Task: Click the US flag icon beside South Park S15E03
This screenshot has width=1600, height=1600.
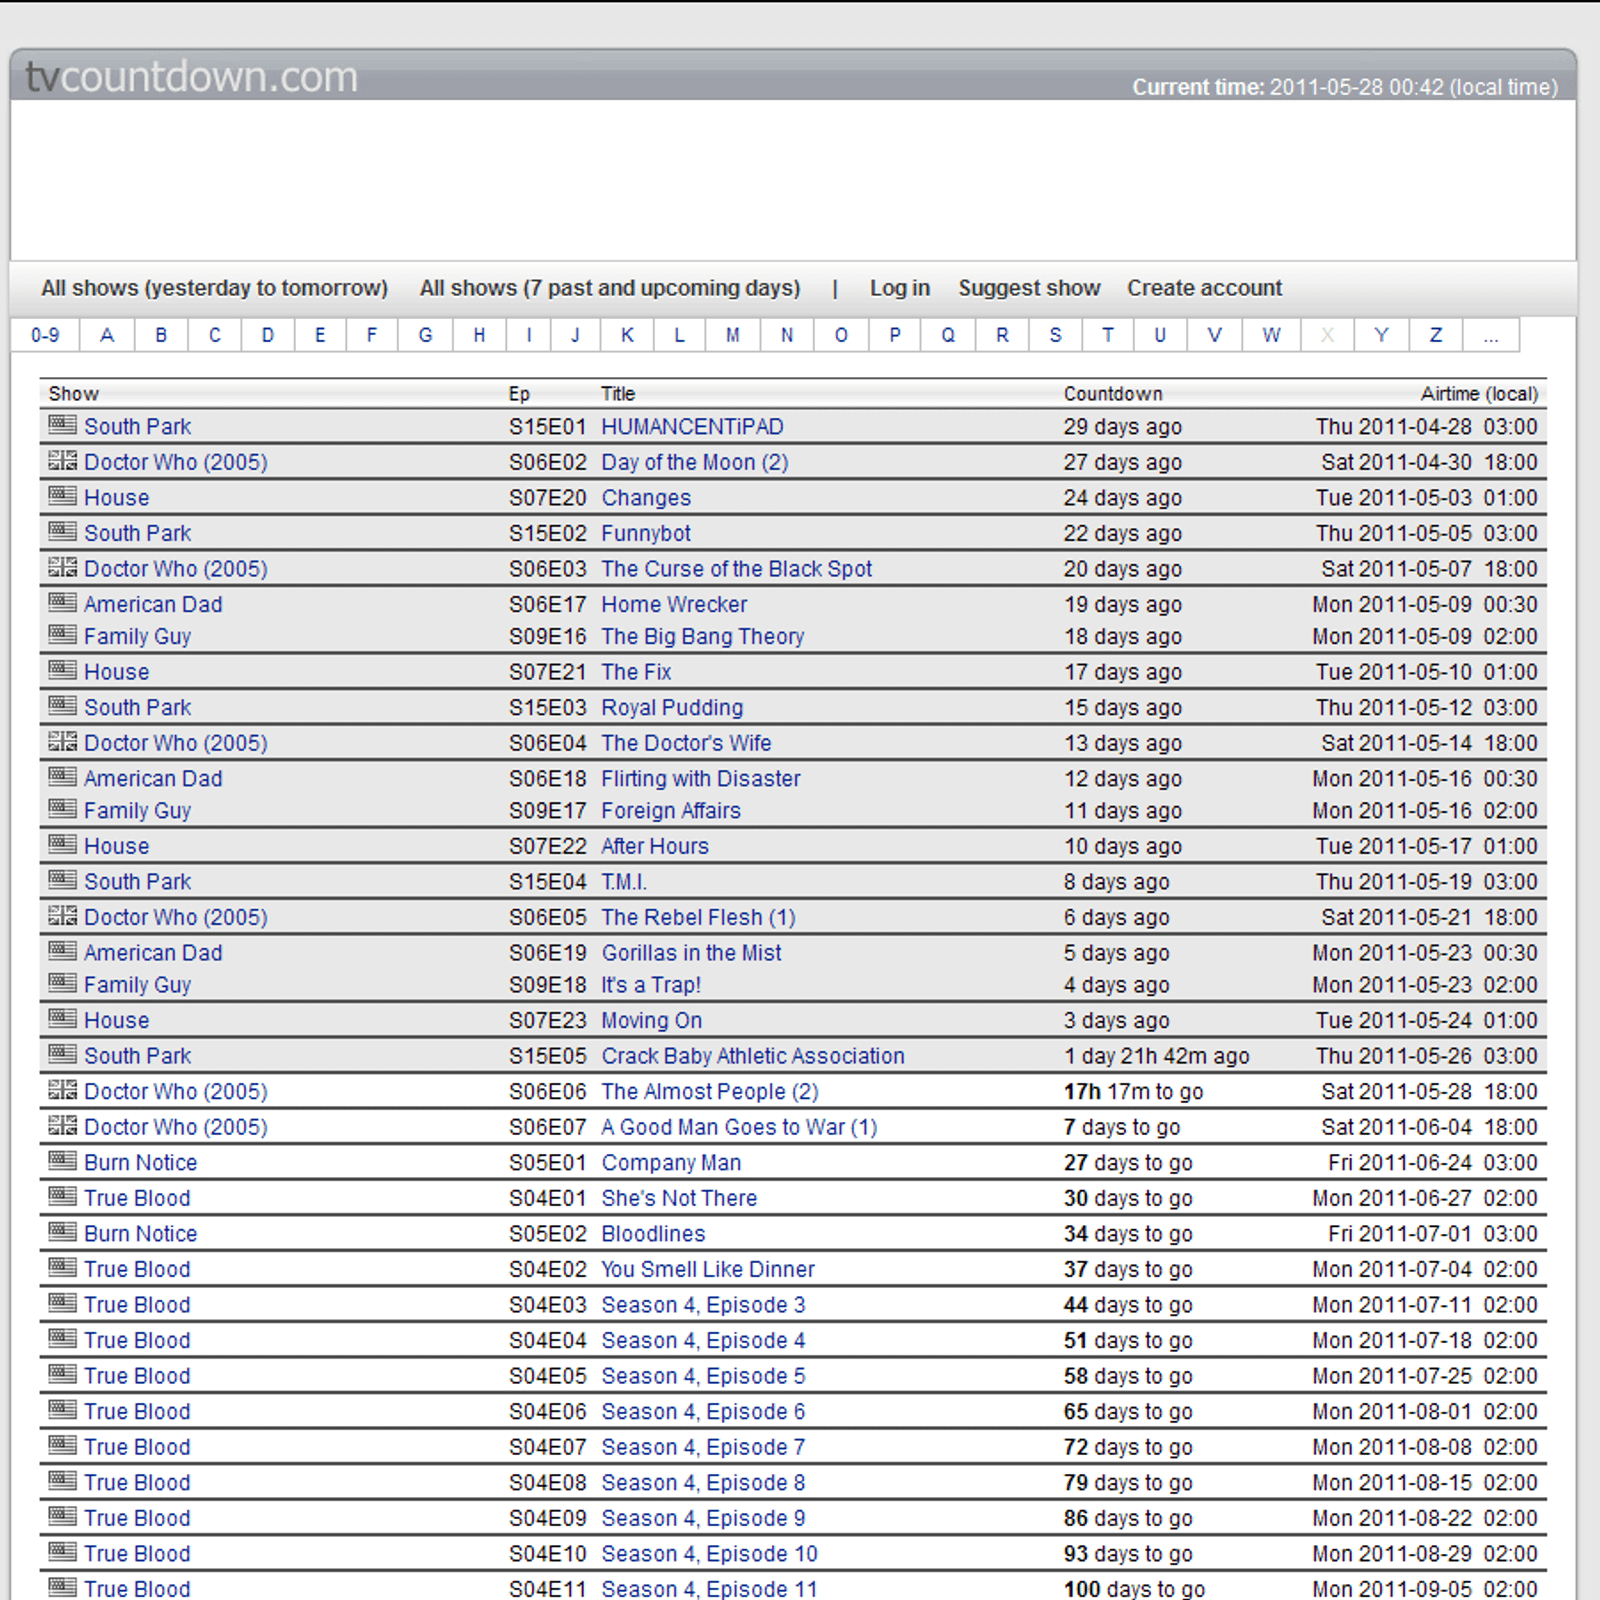Action: click(62, 705)
